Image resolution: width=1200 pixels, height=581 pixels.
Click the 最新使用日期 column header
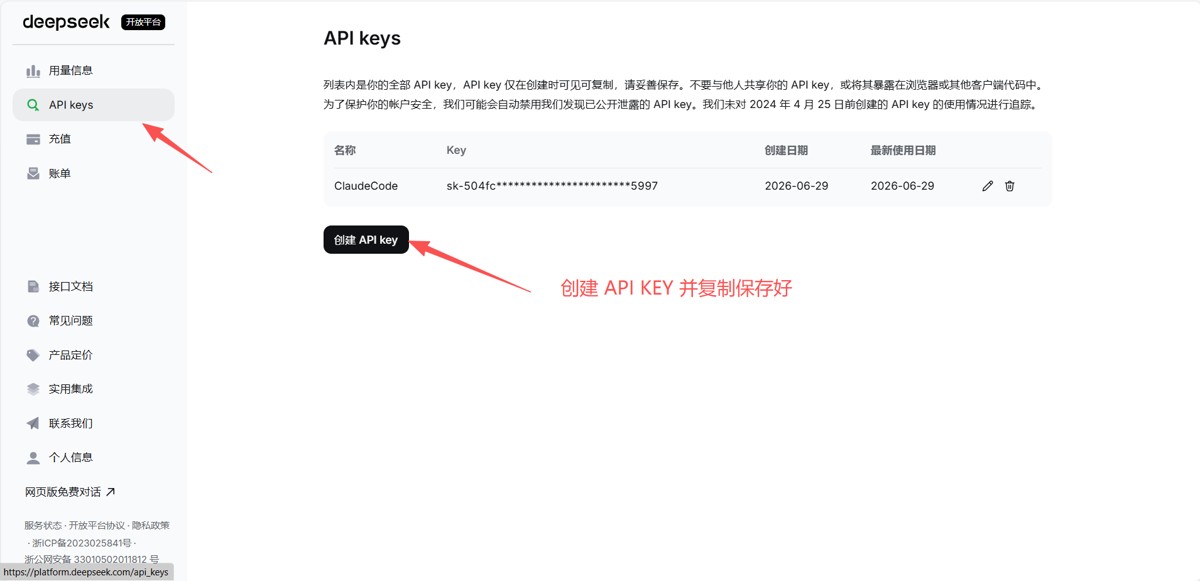click(903, 150)
